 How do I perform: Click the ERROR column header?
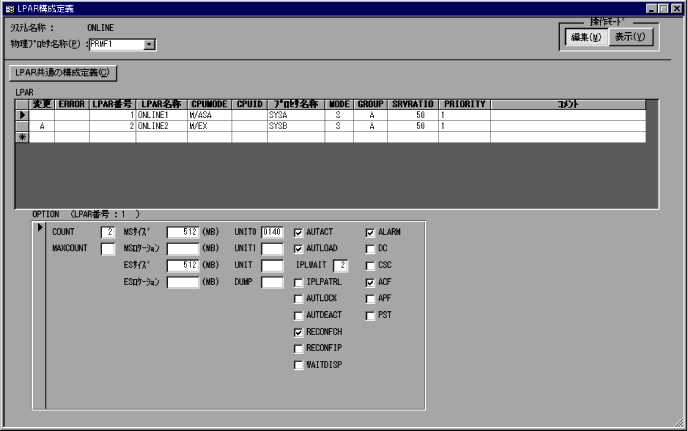tap(72, 104)
